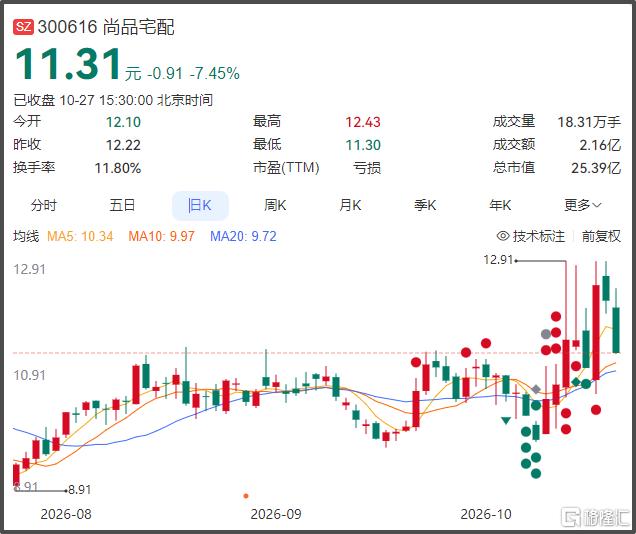Switch to 分时 tab
This screenshot has width=636, height=534.
point(44,205)
